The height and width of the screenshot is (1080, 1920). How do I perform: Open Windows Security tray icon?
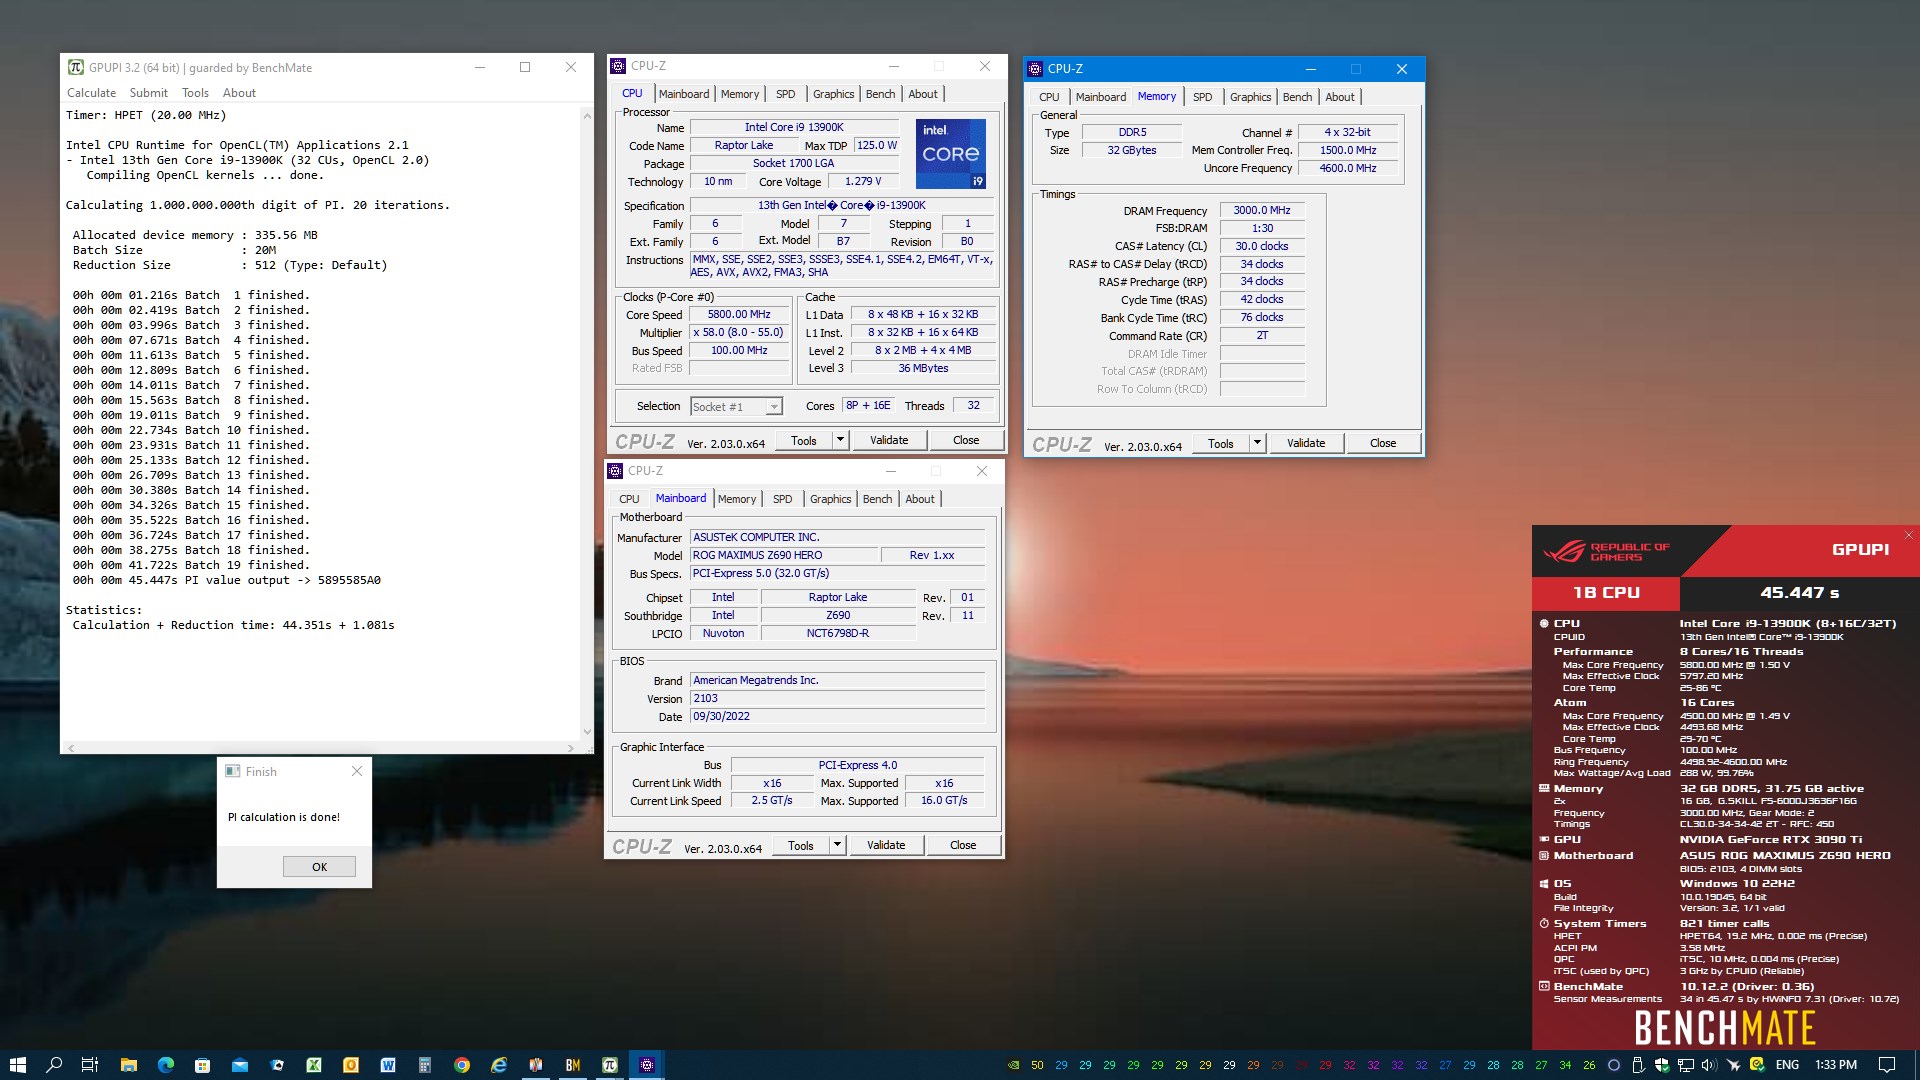[x=1662, y=1065]
